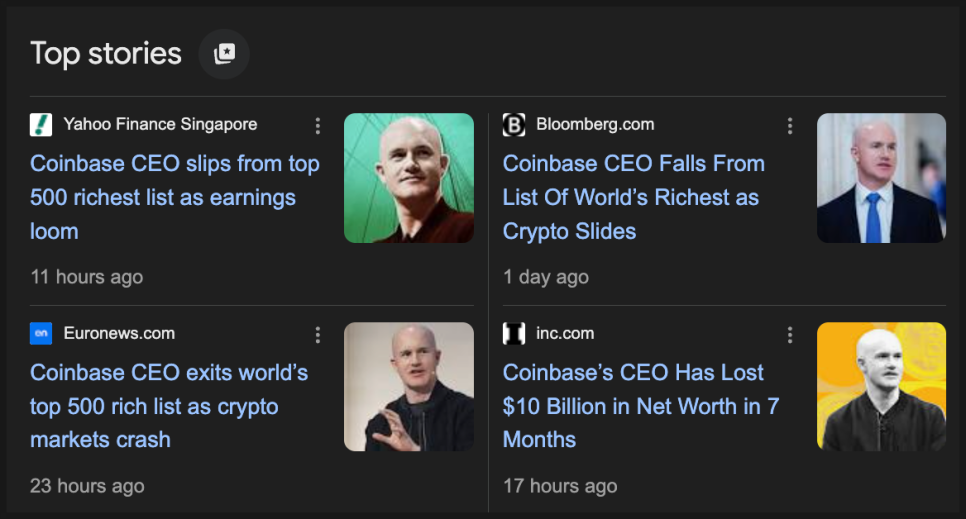Open the three-dot menu for Yahoo Finance story
The height and width of the screenshot is (519, 966).
tap(318, 126)
